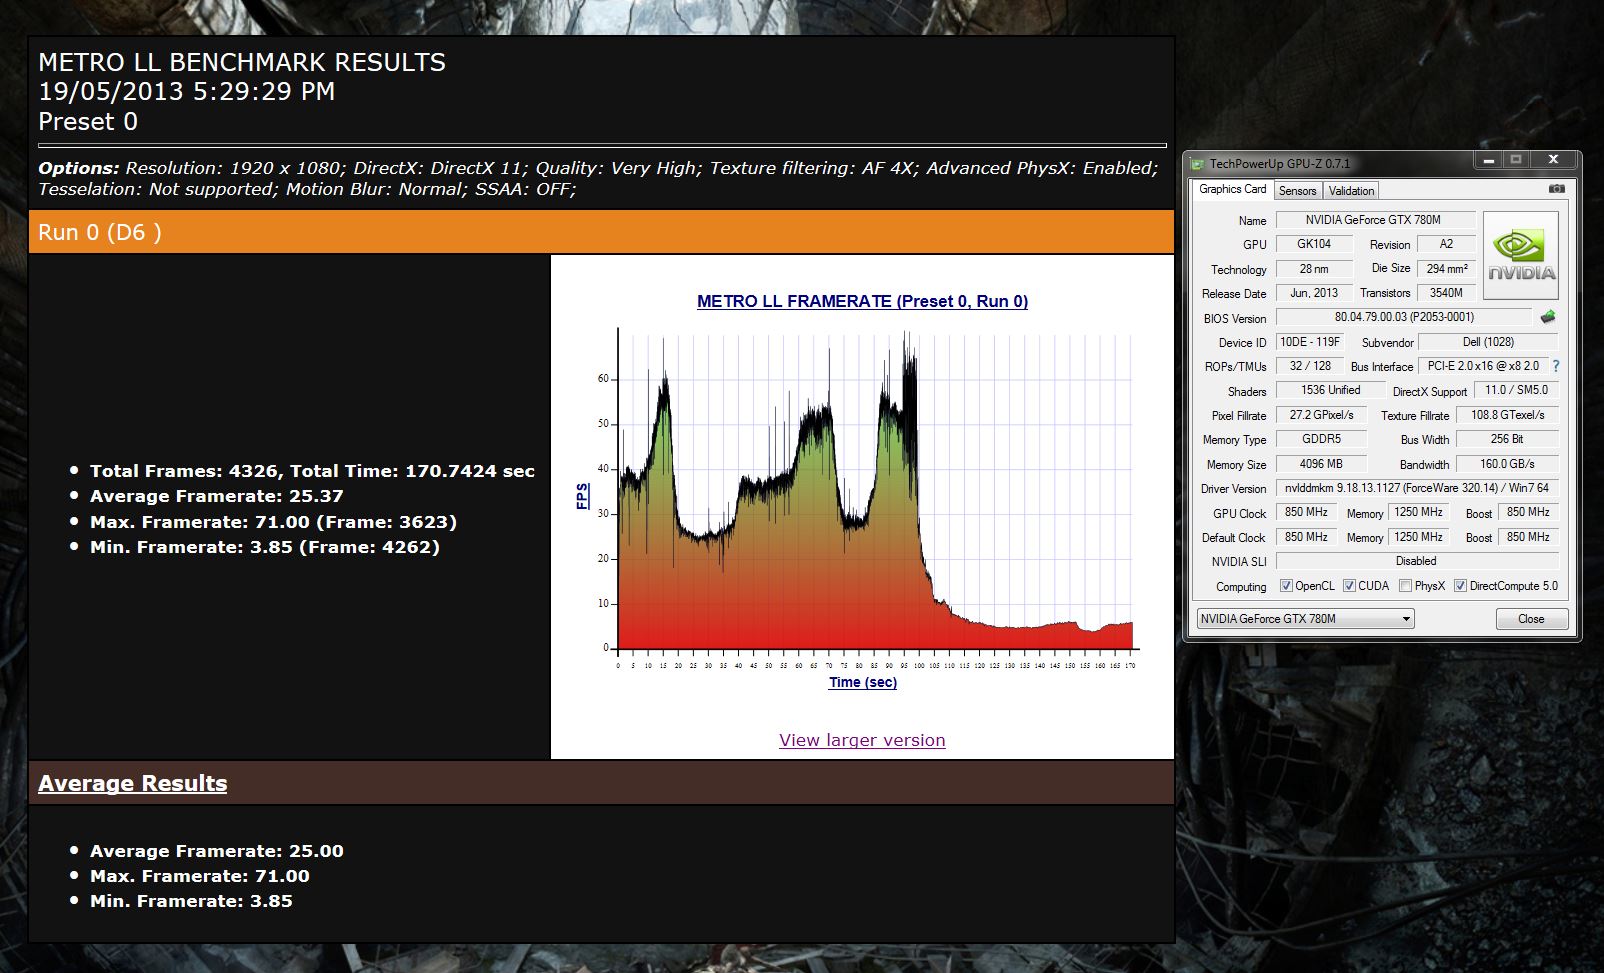Click the Min. Framerate (Frame: 4262) line
The width and height of the screenshot is (1604, 973).
(265, 547)
